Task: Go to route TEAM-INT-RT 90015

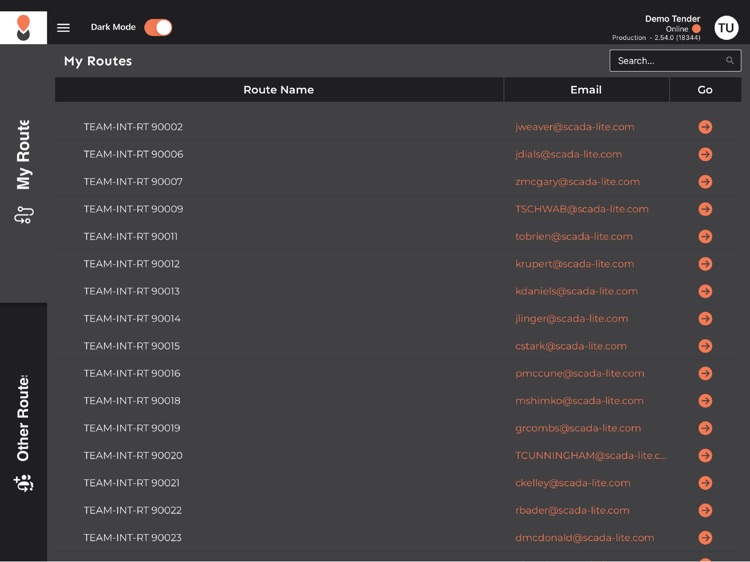Action: coord(705,346)
